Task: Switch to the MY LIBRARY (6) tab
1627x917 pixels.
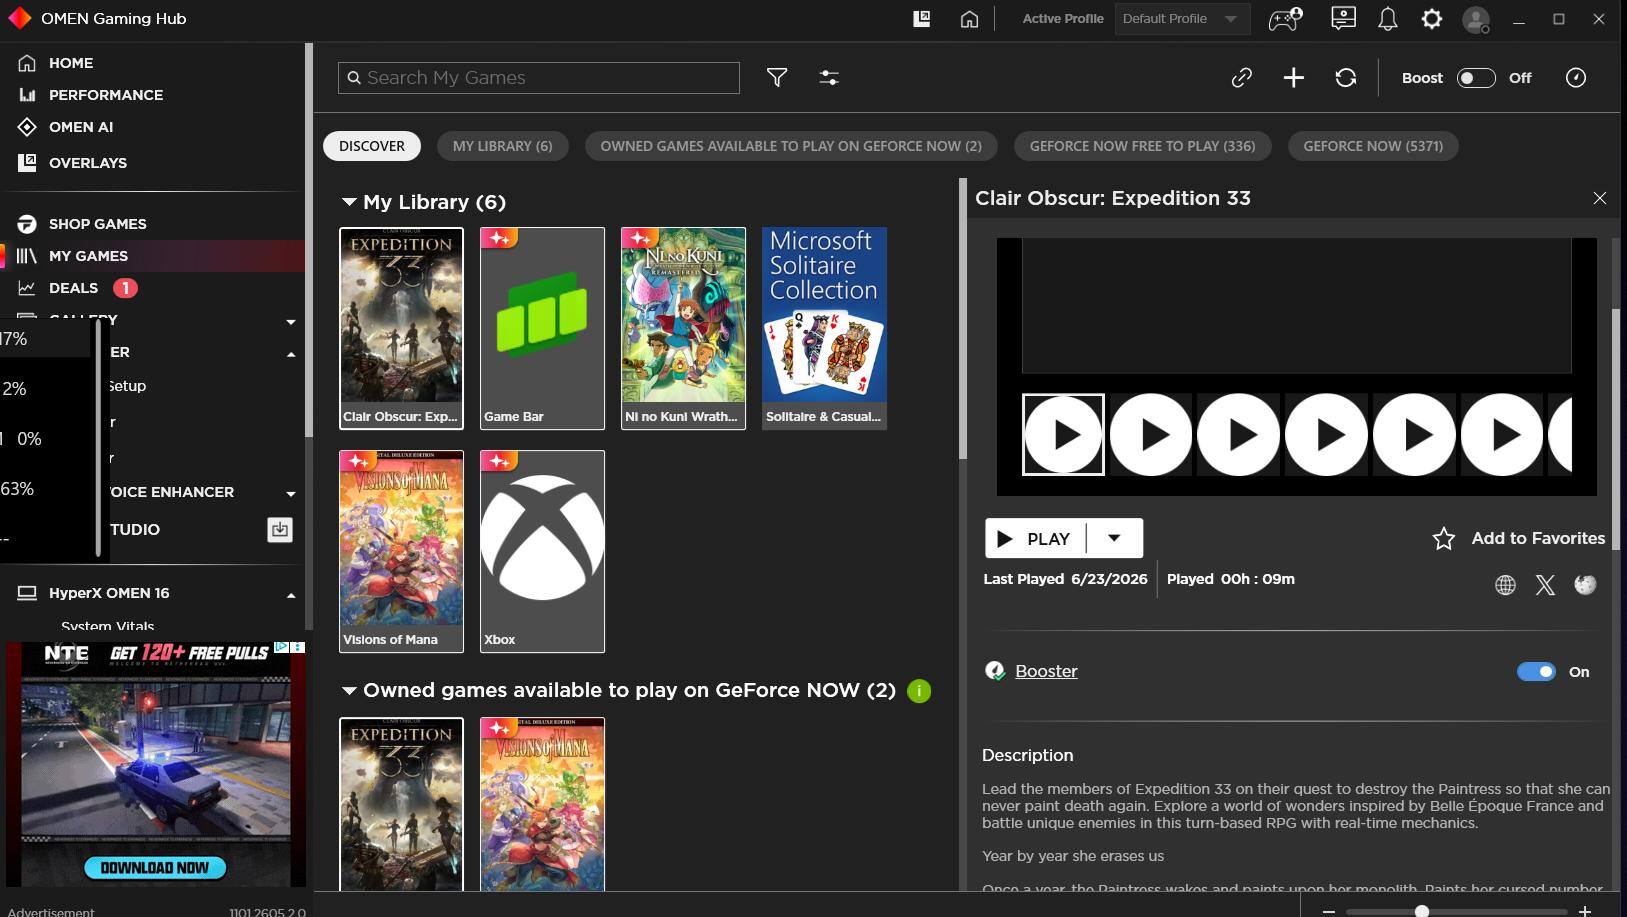Action: click(502, 146)
